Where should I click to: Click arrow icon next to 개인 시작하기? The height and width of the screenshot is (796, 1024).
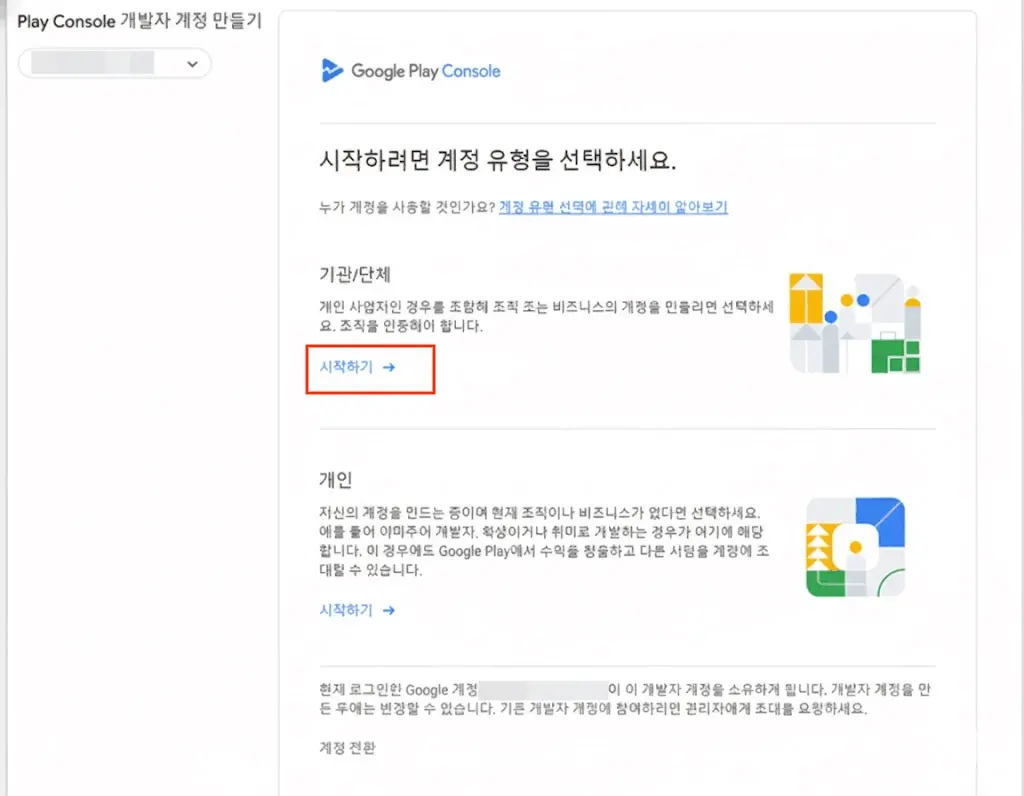click(389, 611)
